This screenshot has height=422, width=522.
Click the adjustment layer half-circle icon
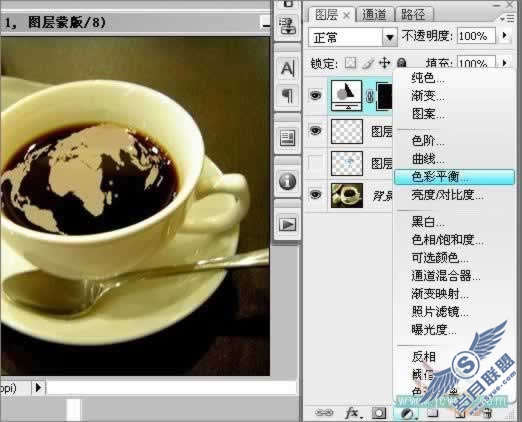[406, 413]
